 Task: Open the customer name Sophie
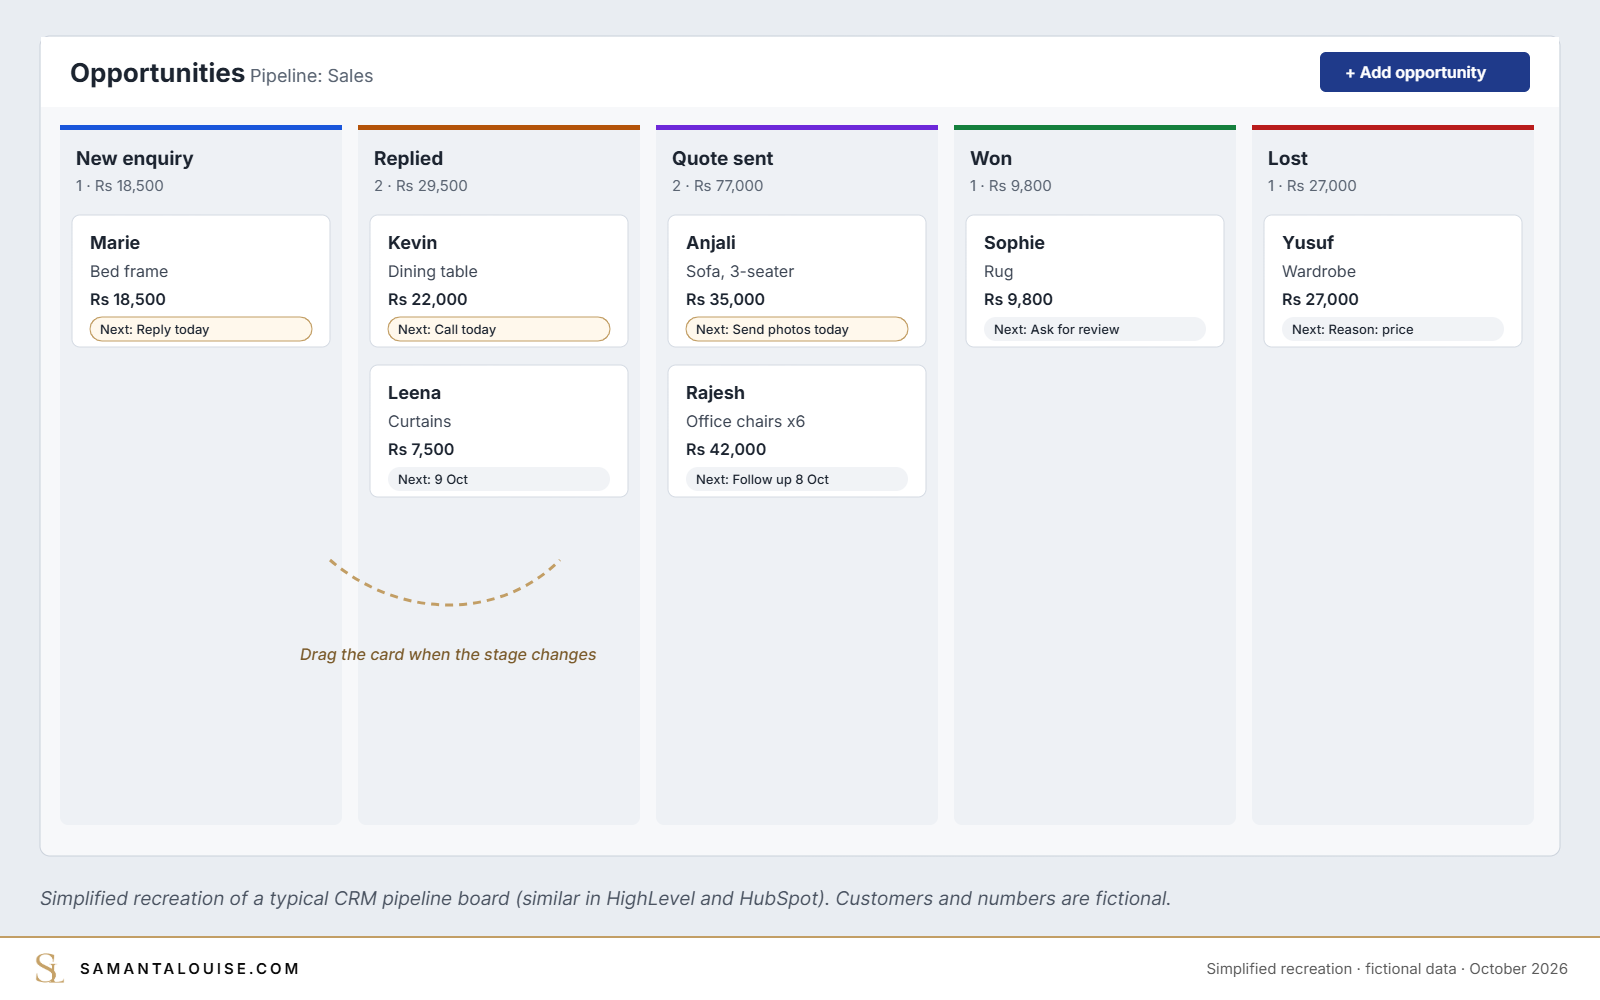tap(1014, 243)
